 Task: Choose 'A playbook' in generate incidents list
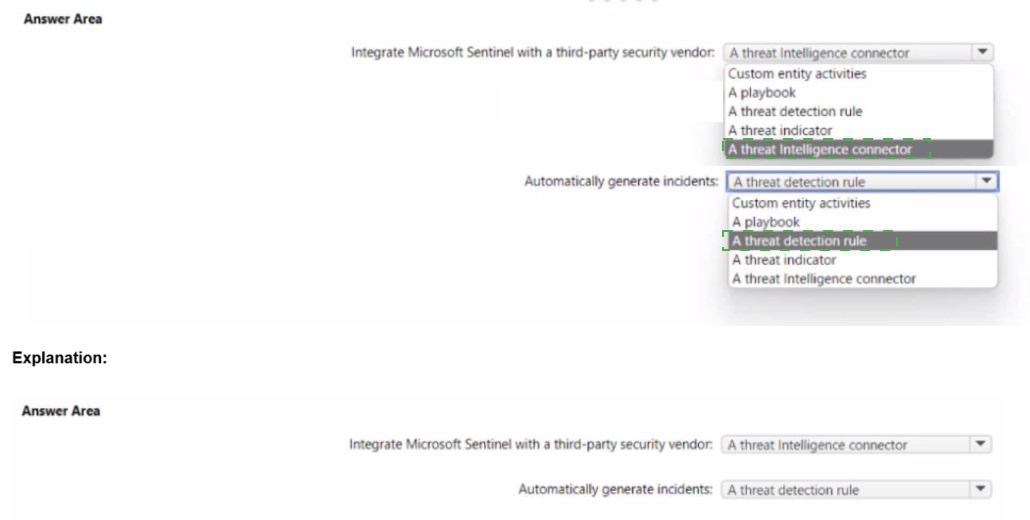pyautogui.click(x=767, y=222)
